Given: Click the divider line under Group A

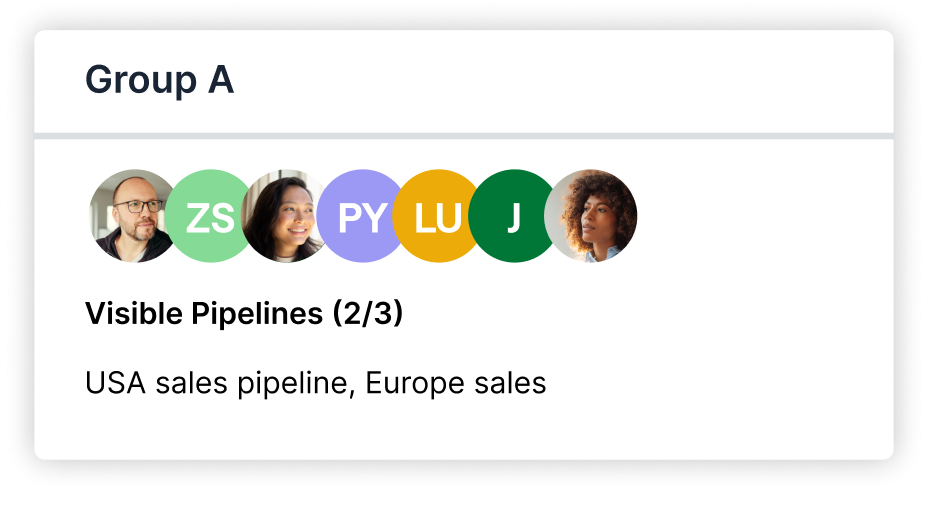Looking at the screenshot, I should [464, 136].
